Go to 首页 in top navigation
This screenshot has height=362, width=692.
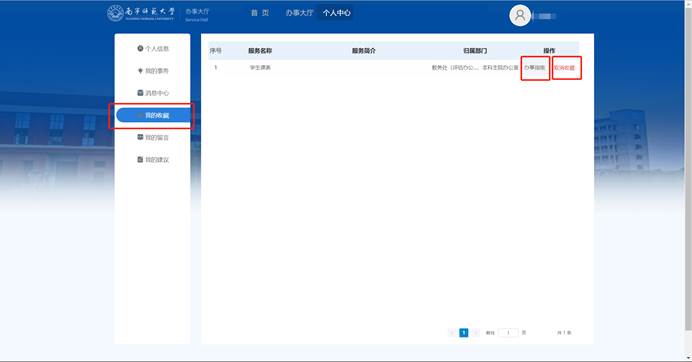pyautogui.click(x=260, y=13)
